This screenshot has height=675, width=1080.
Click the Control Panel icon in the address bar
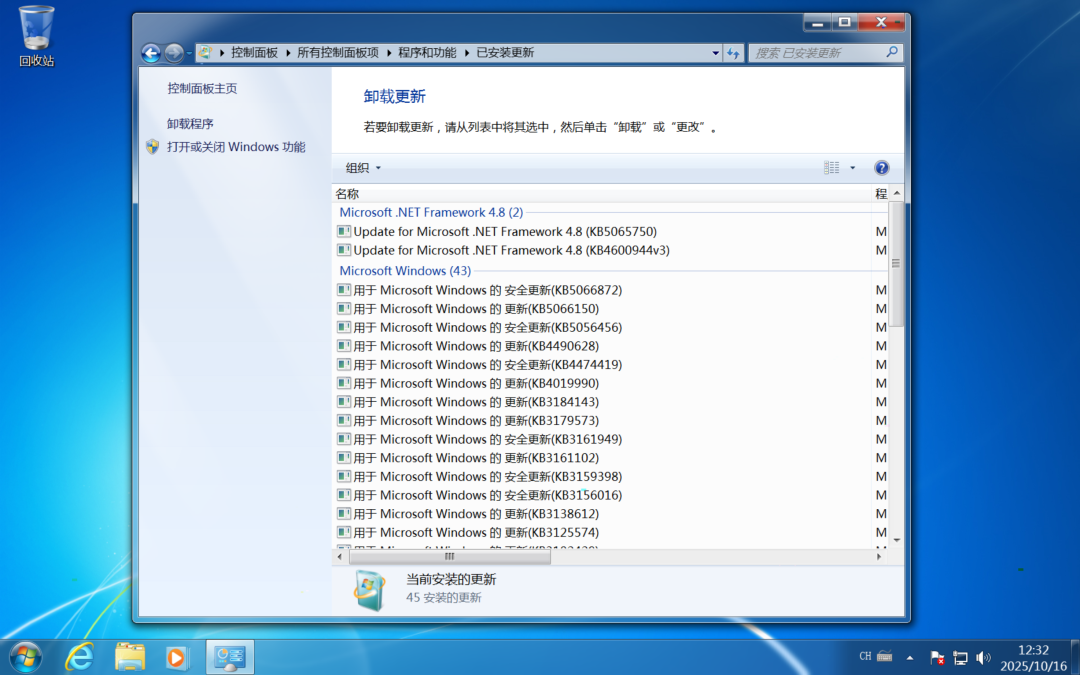click(x=205, y=52)
